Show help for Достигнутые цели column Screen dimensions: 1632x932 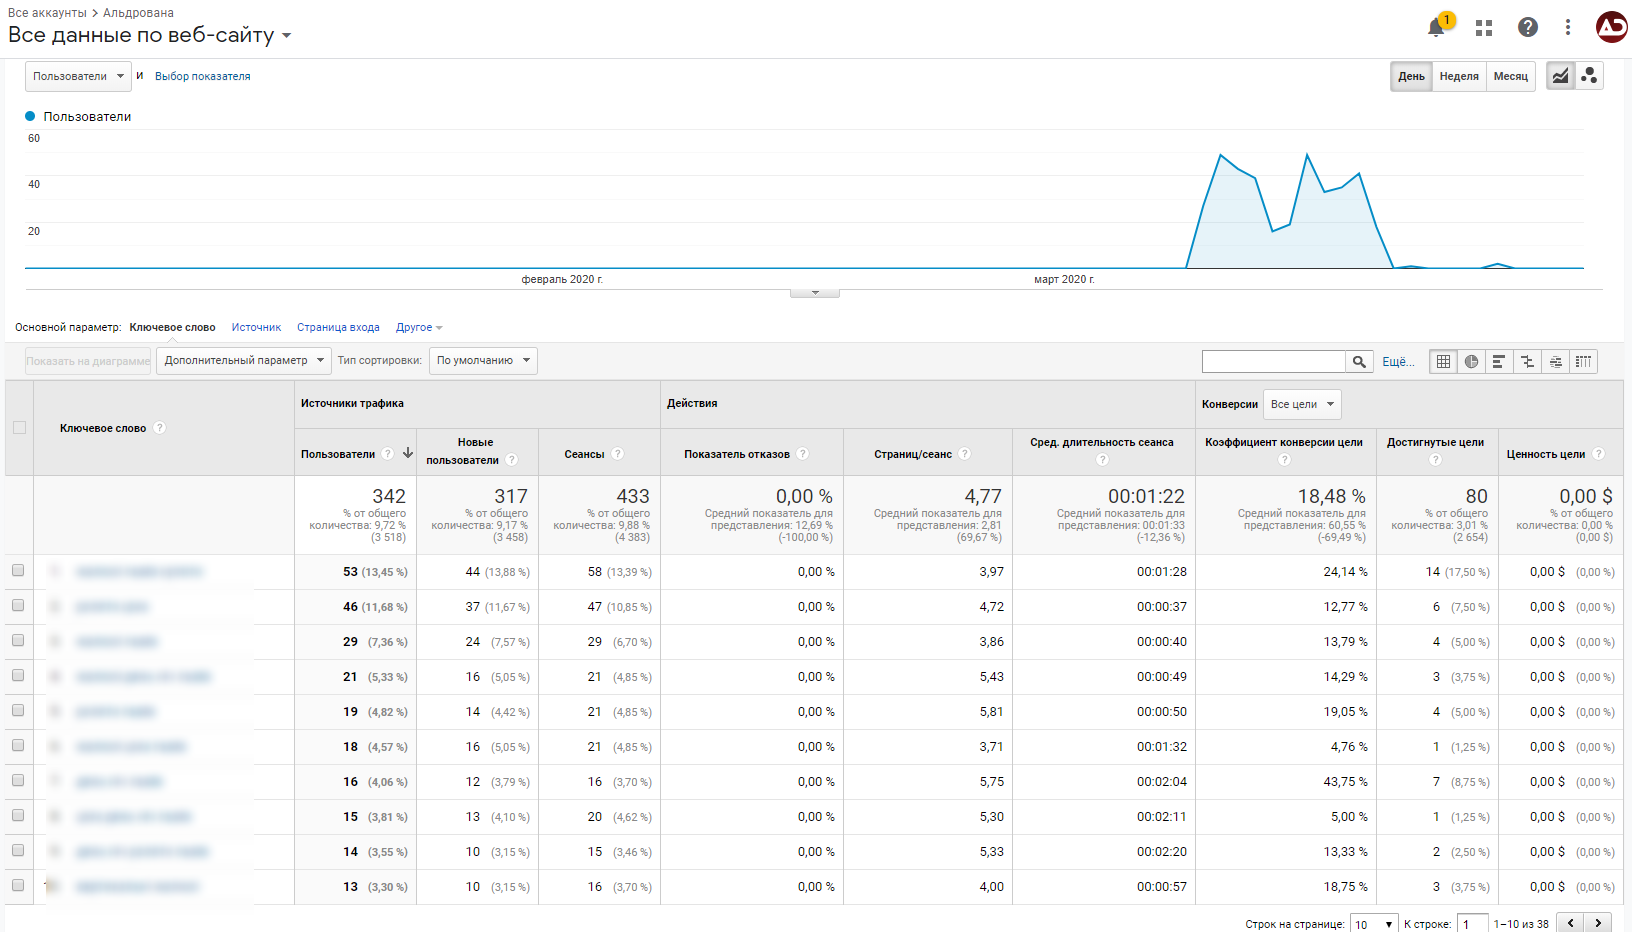tap(1435, 460)
